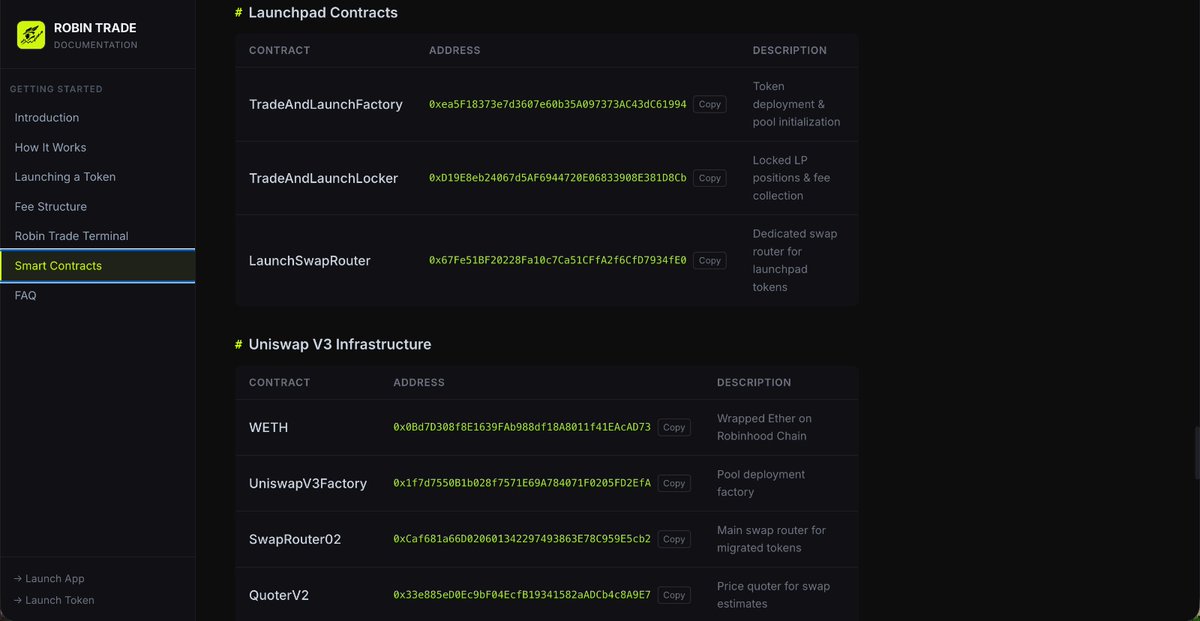The image size is (1200, 621).
Task: Click the WETH contract name
Action: coord(268,427)
